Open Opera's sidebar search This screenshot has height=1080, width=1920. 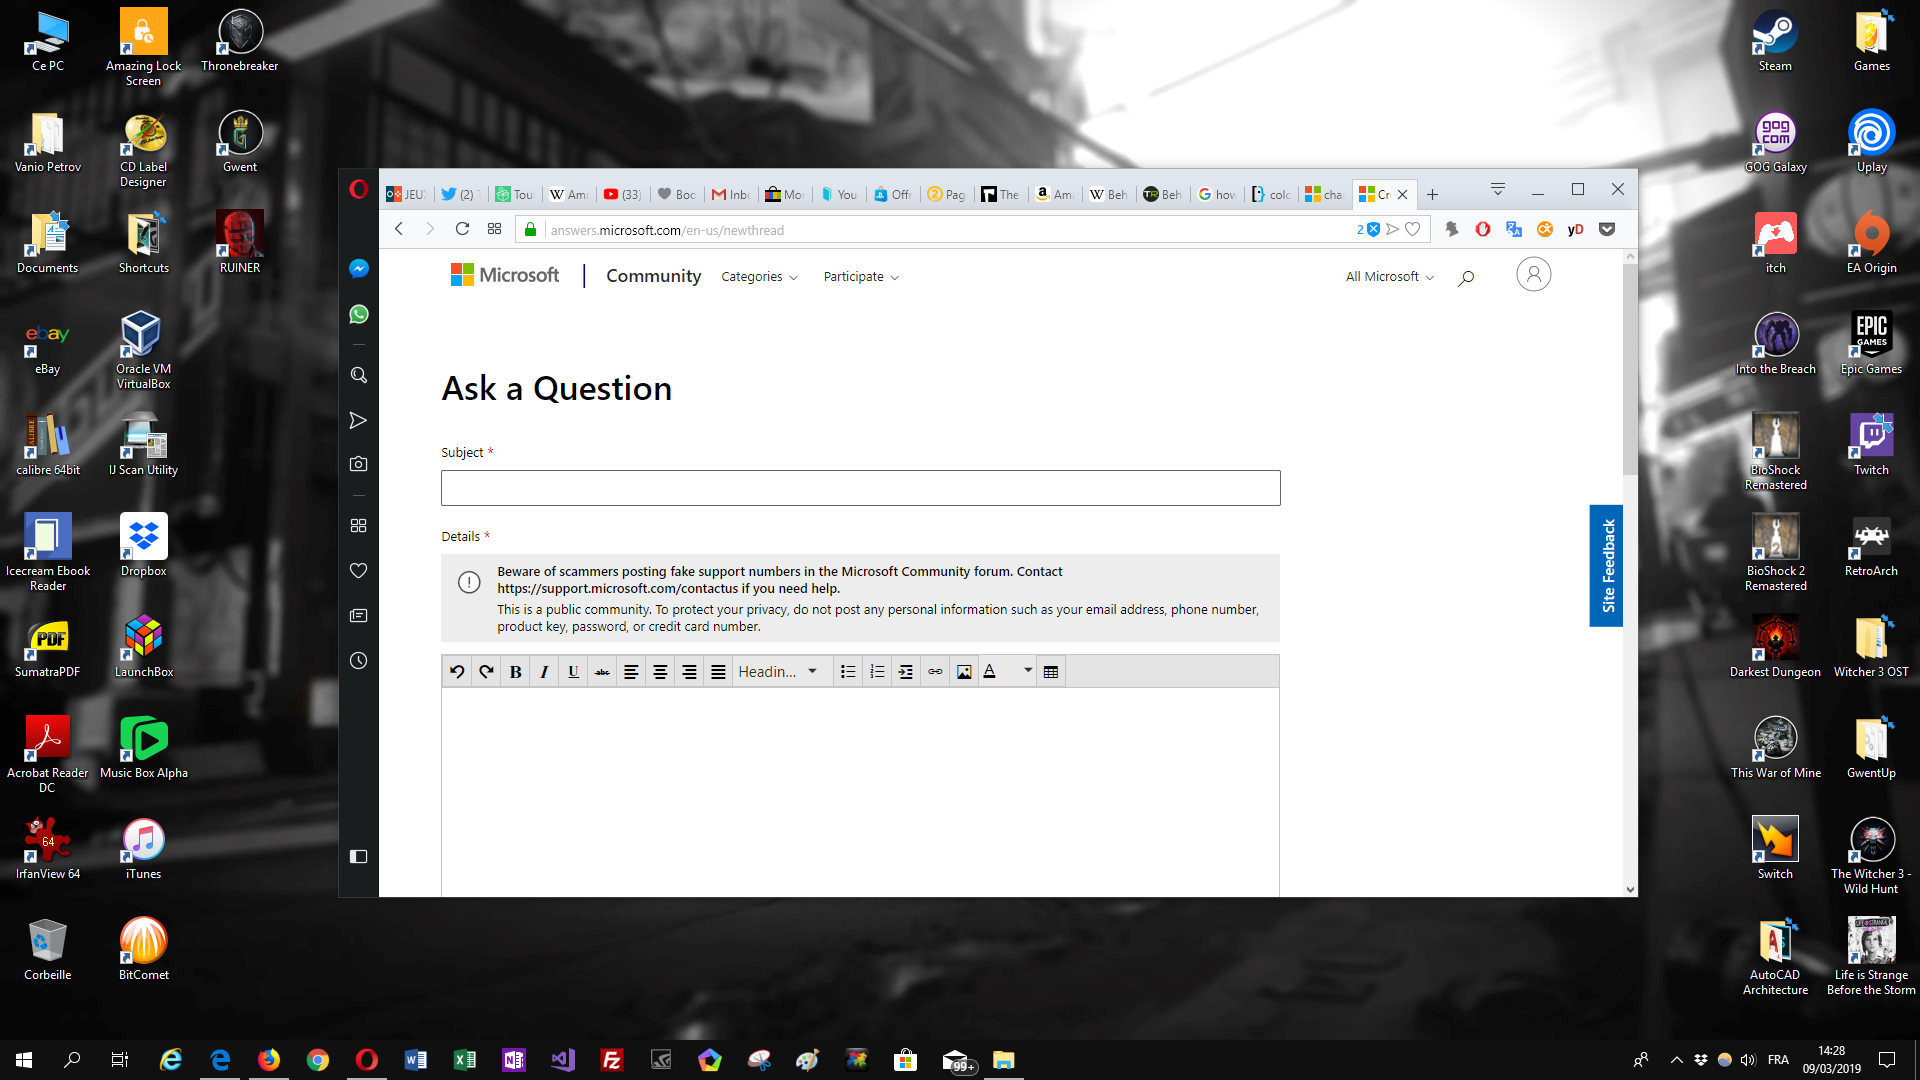358,374
